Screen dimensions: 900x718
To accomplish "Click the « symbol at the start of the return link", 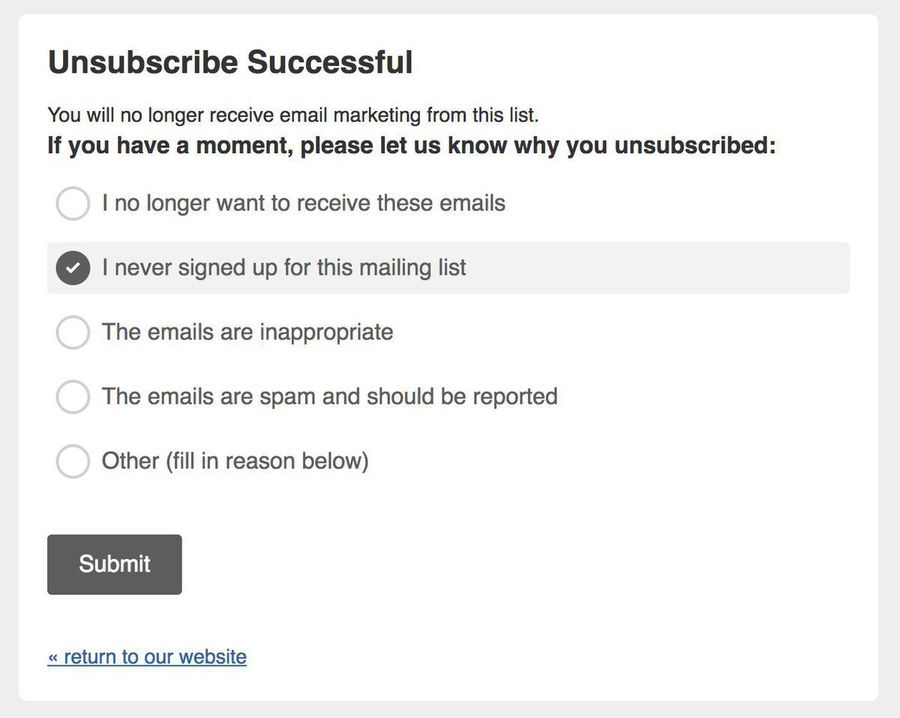I will tap(53, 657).
